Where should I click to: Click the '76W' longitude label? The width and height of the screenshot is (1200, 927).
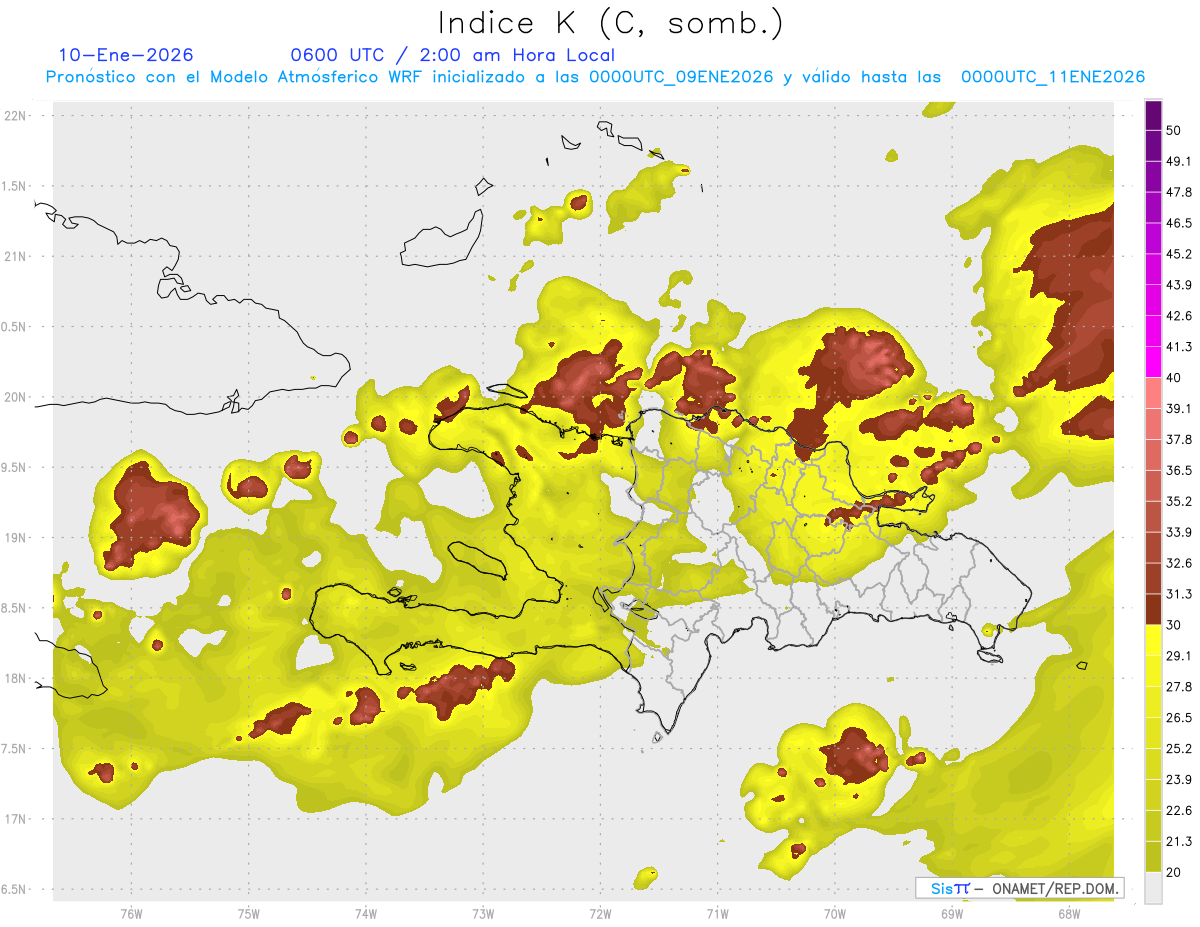click(x=131, y=914)
